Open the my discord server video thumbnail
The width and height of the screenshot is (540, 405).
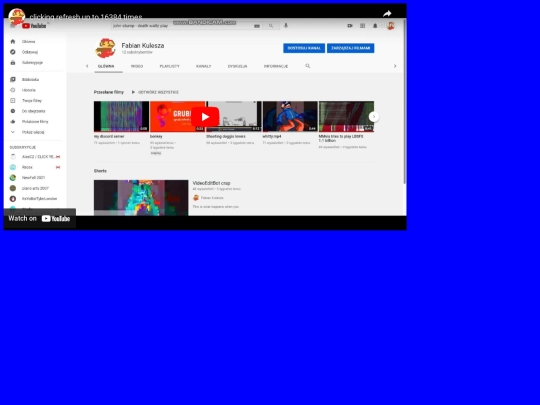tap(122, 116)
